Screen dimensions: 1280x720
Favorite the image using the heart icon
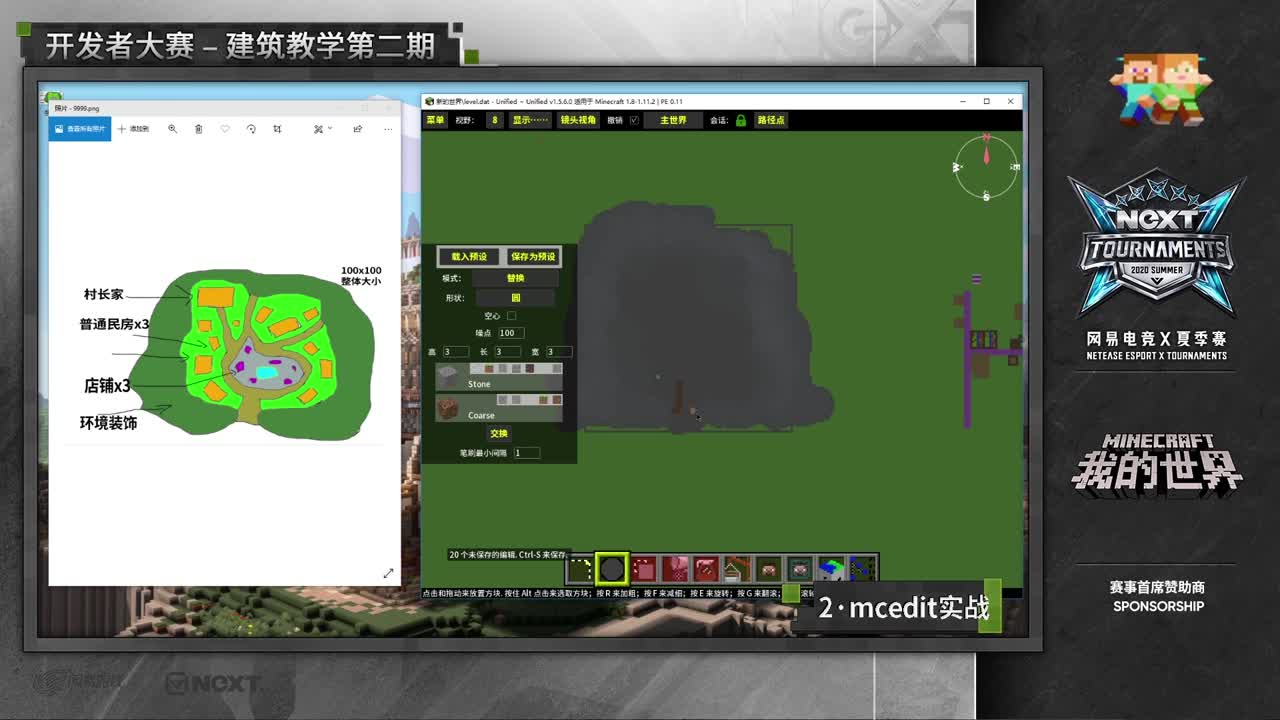coord(225,129)
